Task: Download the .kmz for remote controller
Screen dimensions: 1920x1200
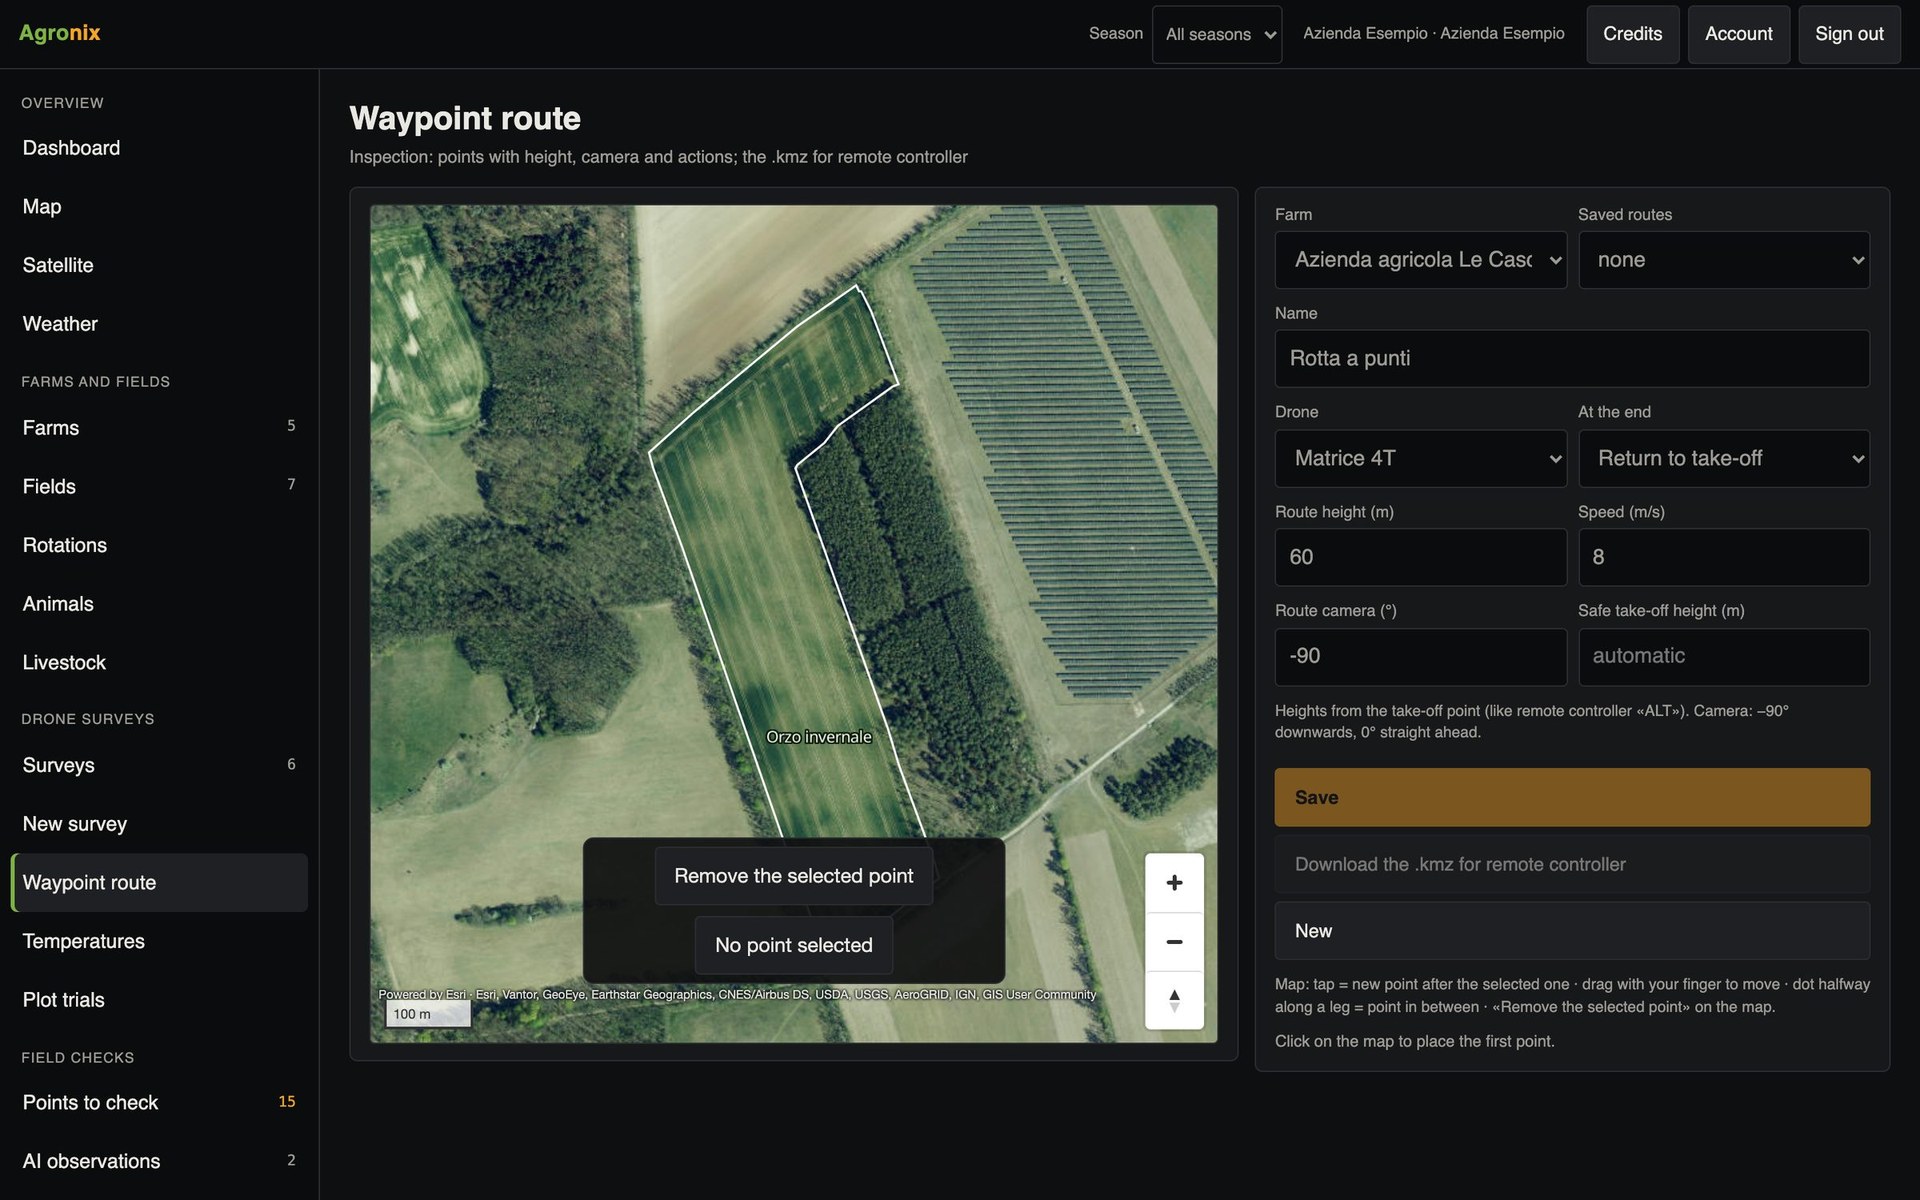Action: click(x=1572, y=865)
